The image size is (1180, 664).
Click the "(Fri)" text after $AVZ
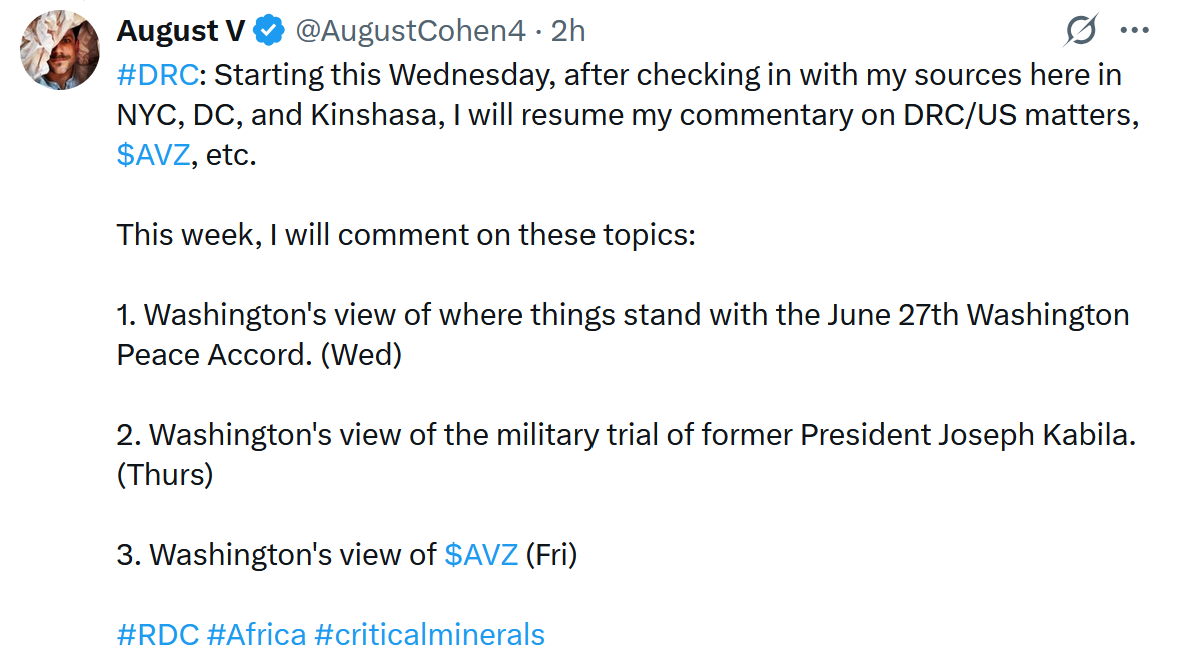(x=552, y=554)
